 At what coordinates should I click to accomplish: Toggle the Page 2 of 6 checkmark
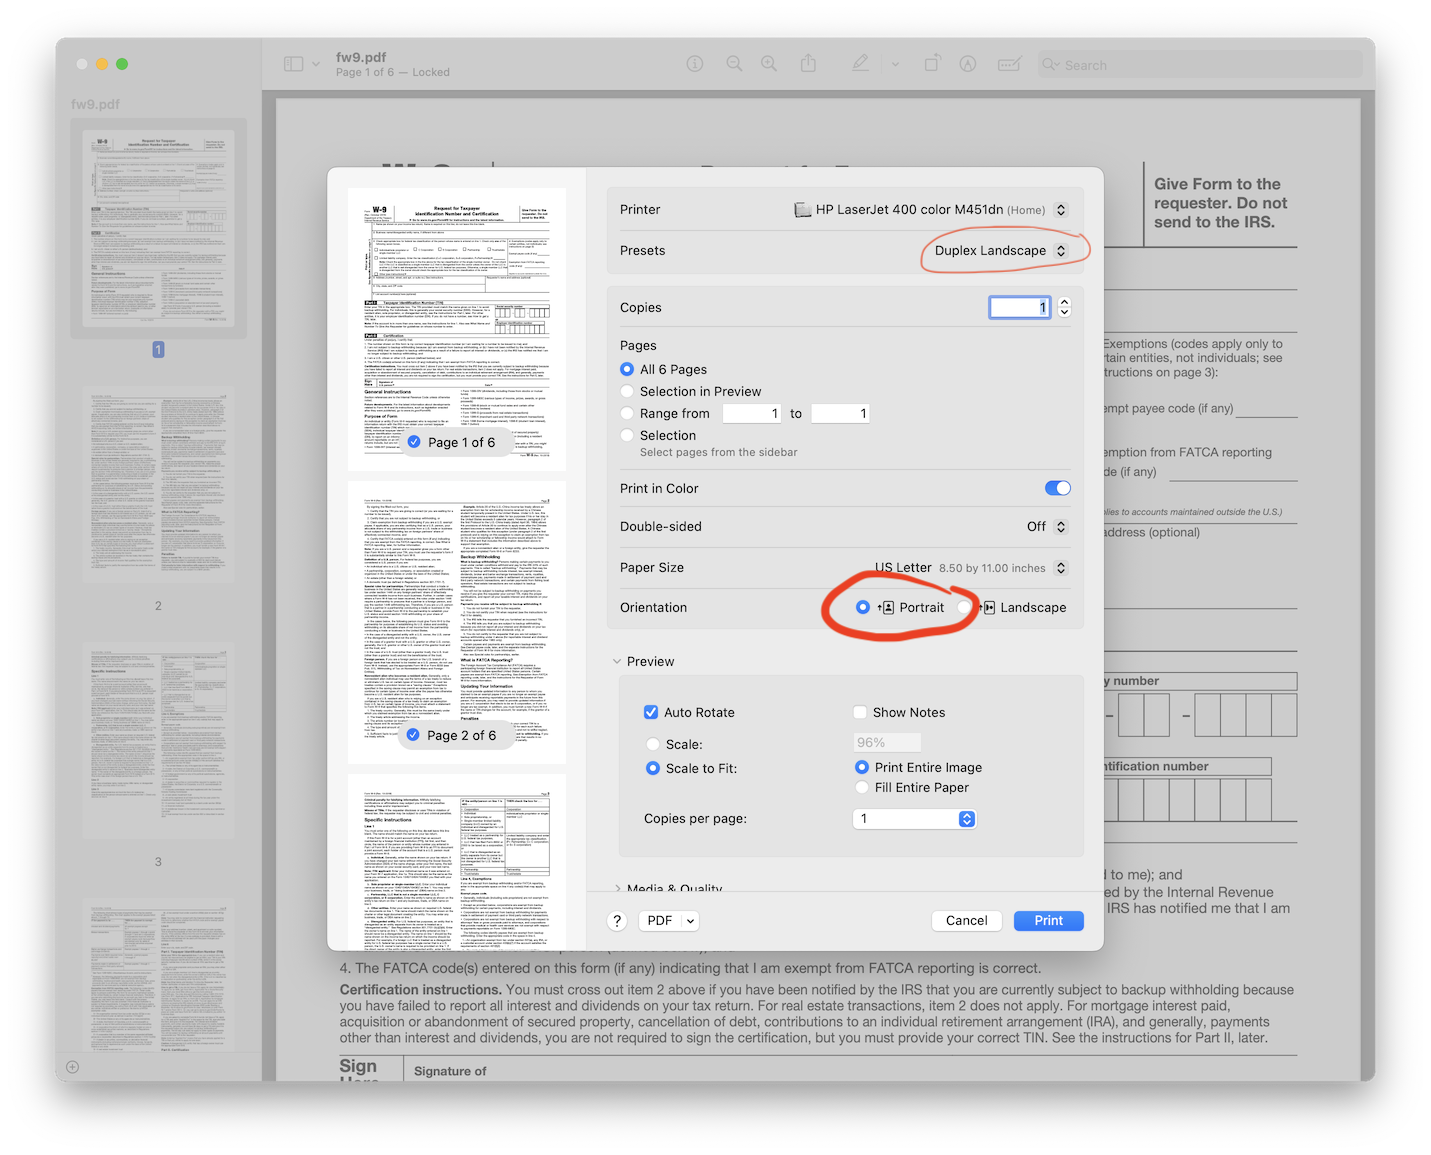point(413,735)
